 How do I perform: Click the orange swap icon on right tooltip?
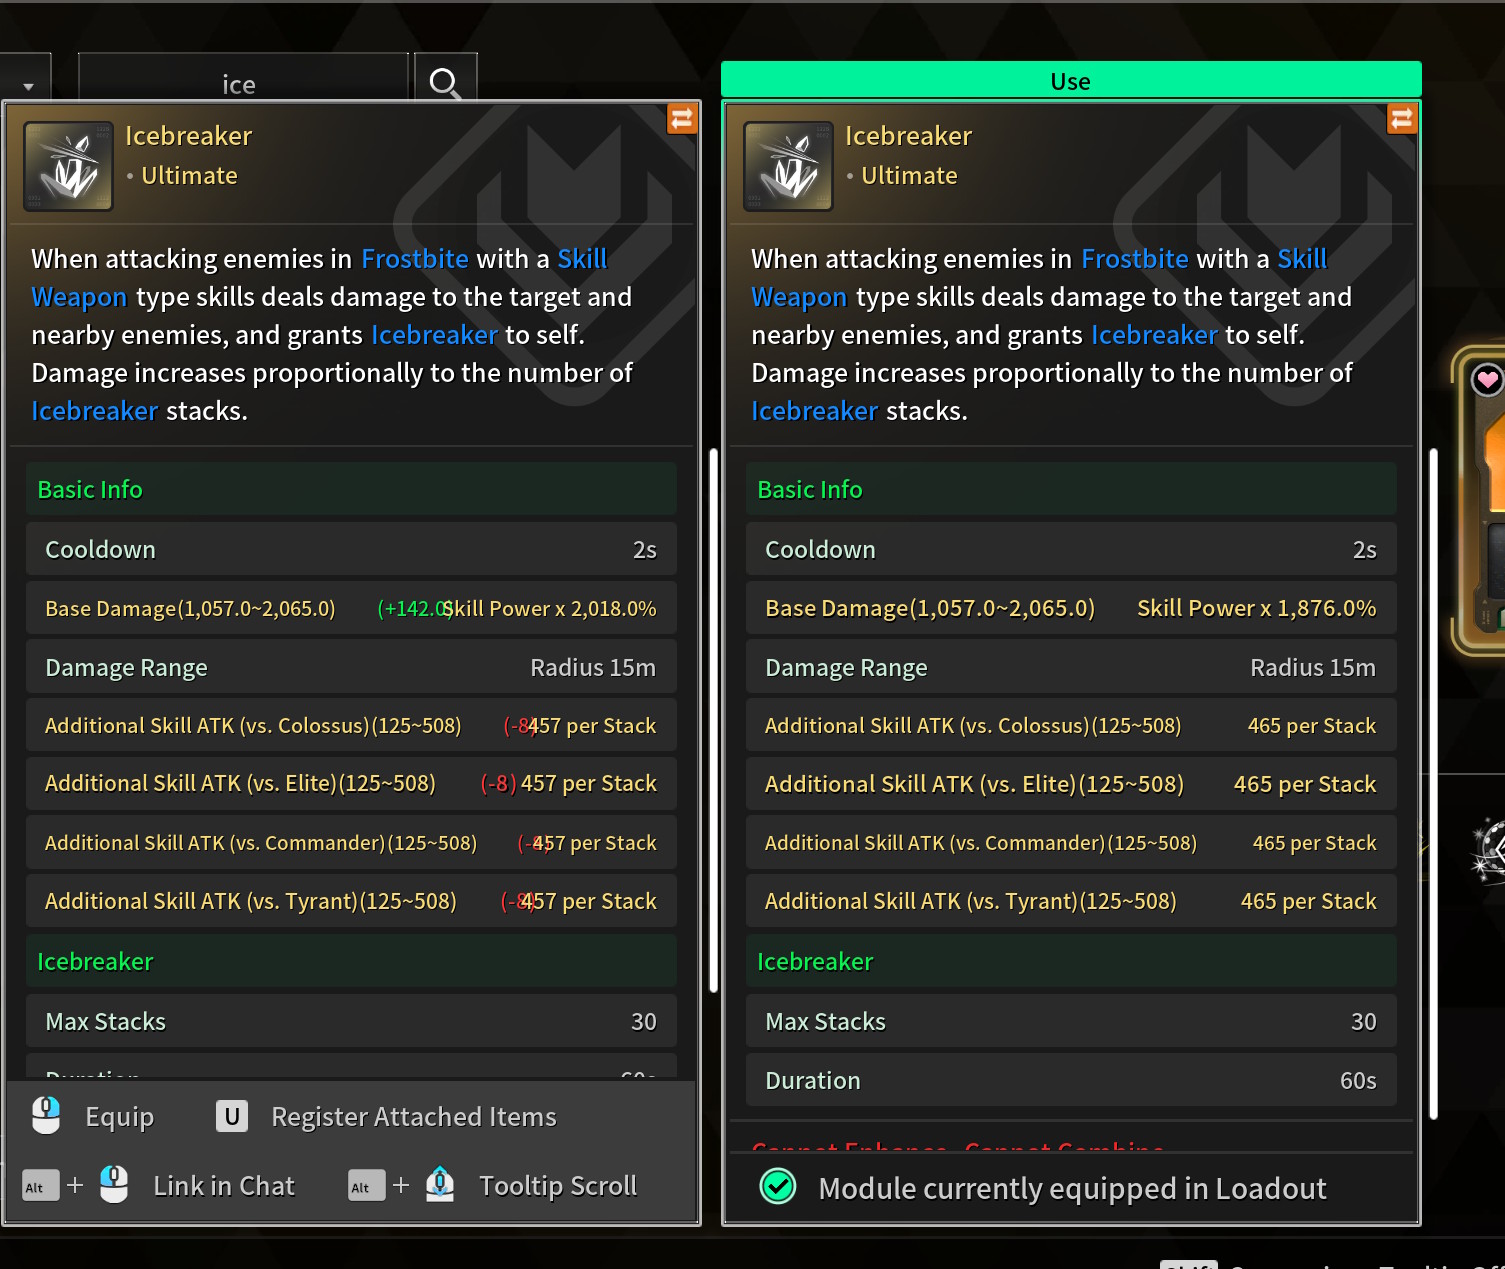click(1402, 119)
